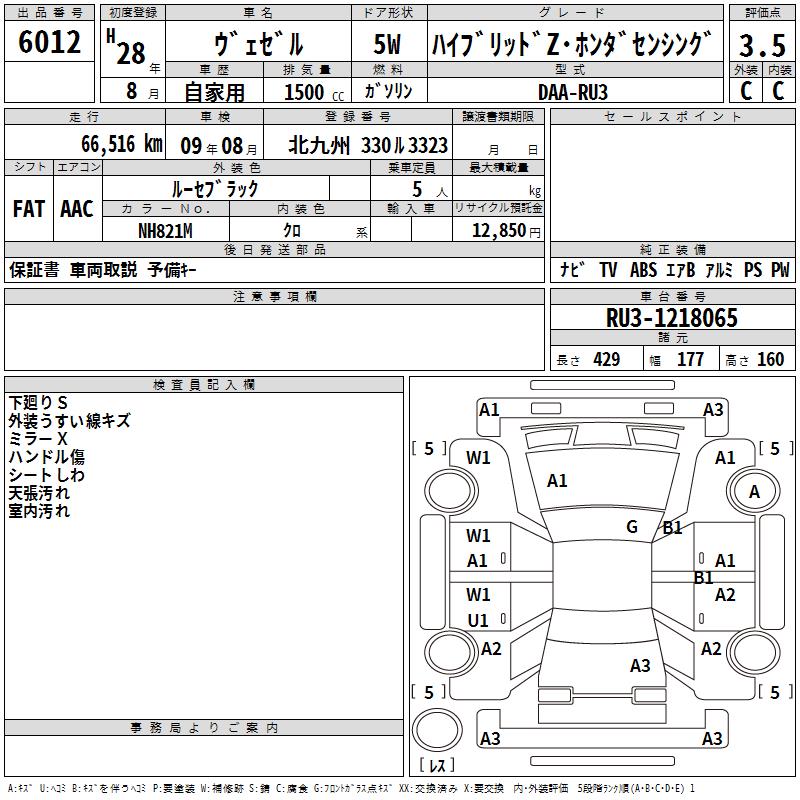
Task: Select inspector note 天張汚れ
Action: pos(39,493)
